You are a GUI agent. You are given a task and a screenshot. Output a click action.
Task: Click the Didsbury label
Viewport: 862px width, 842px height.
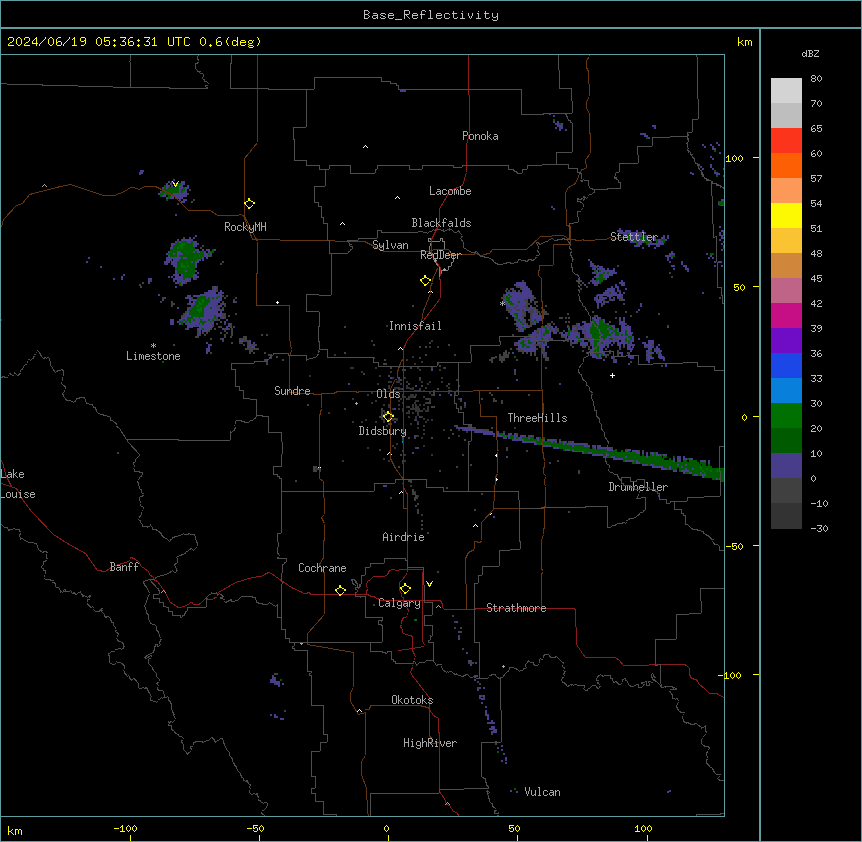[383, 431]
